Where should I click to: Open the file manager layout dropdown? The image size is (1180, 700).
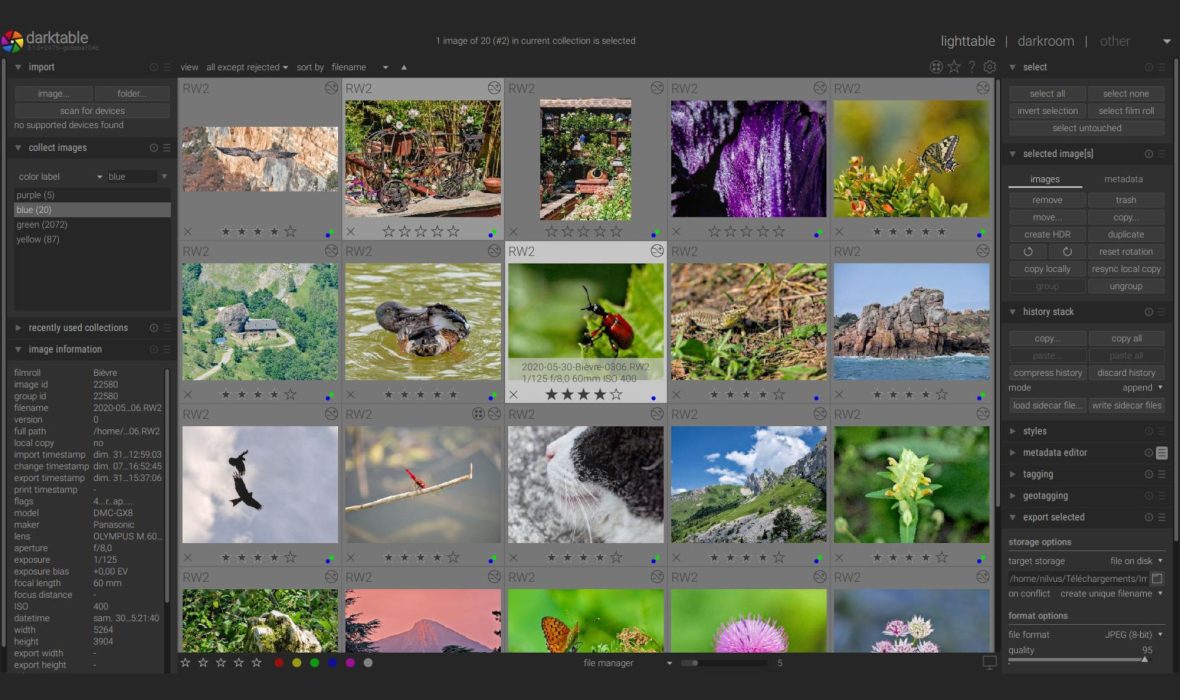pyautogui.click(x=627, y=662)
